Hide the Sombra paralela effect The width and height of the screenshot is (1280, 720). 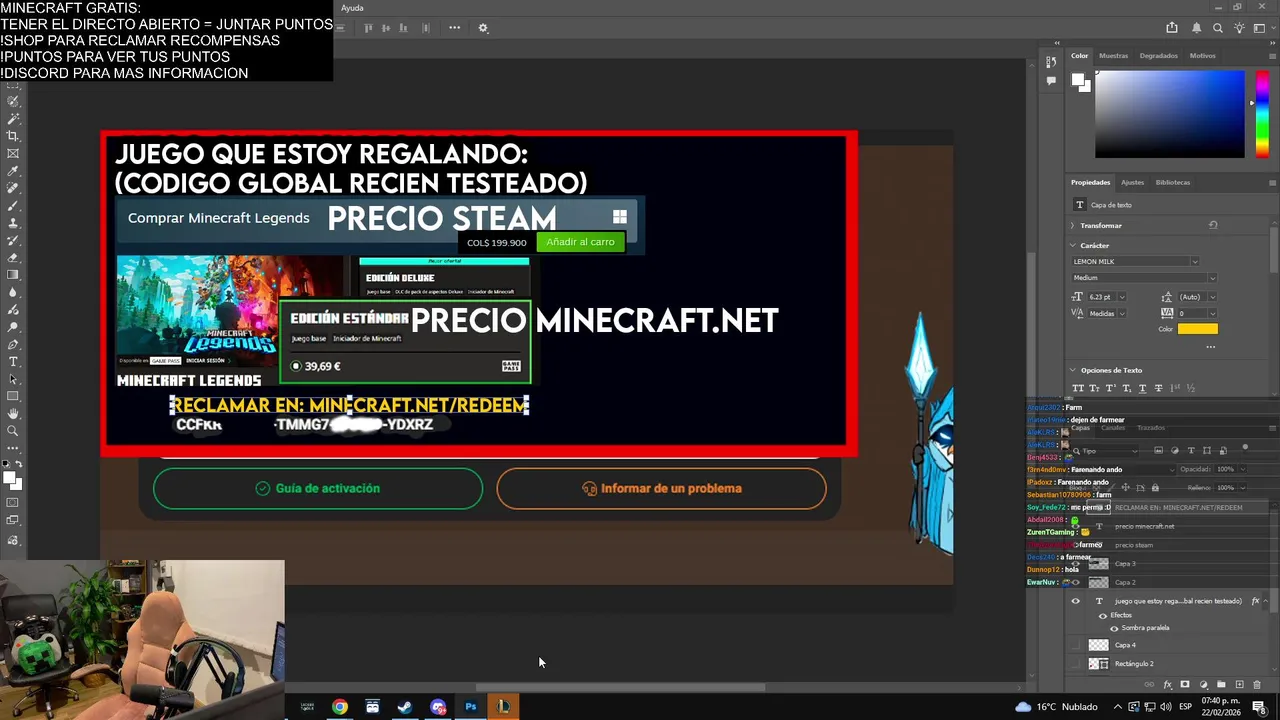point(1114,628)
